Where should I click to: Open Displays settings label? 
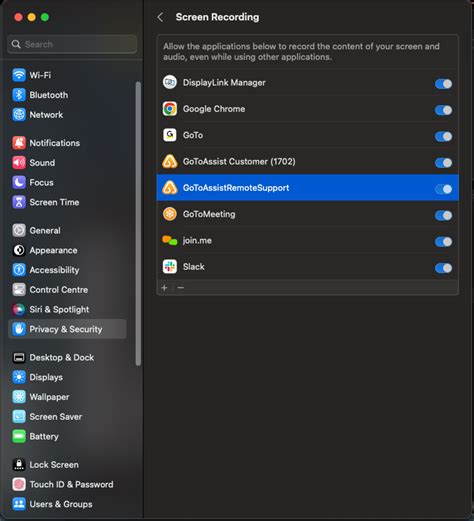[x=46, y=377]
